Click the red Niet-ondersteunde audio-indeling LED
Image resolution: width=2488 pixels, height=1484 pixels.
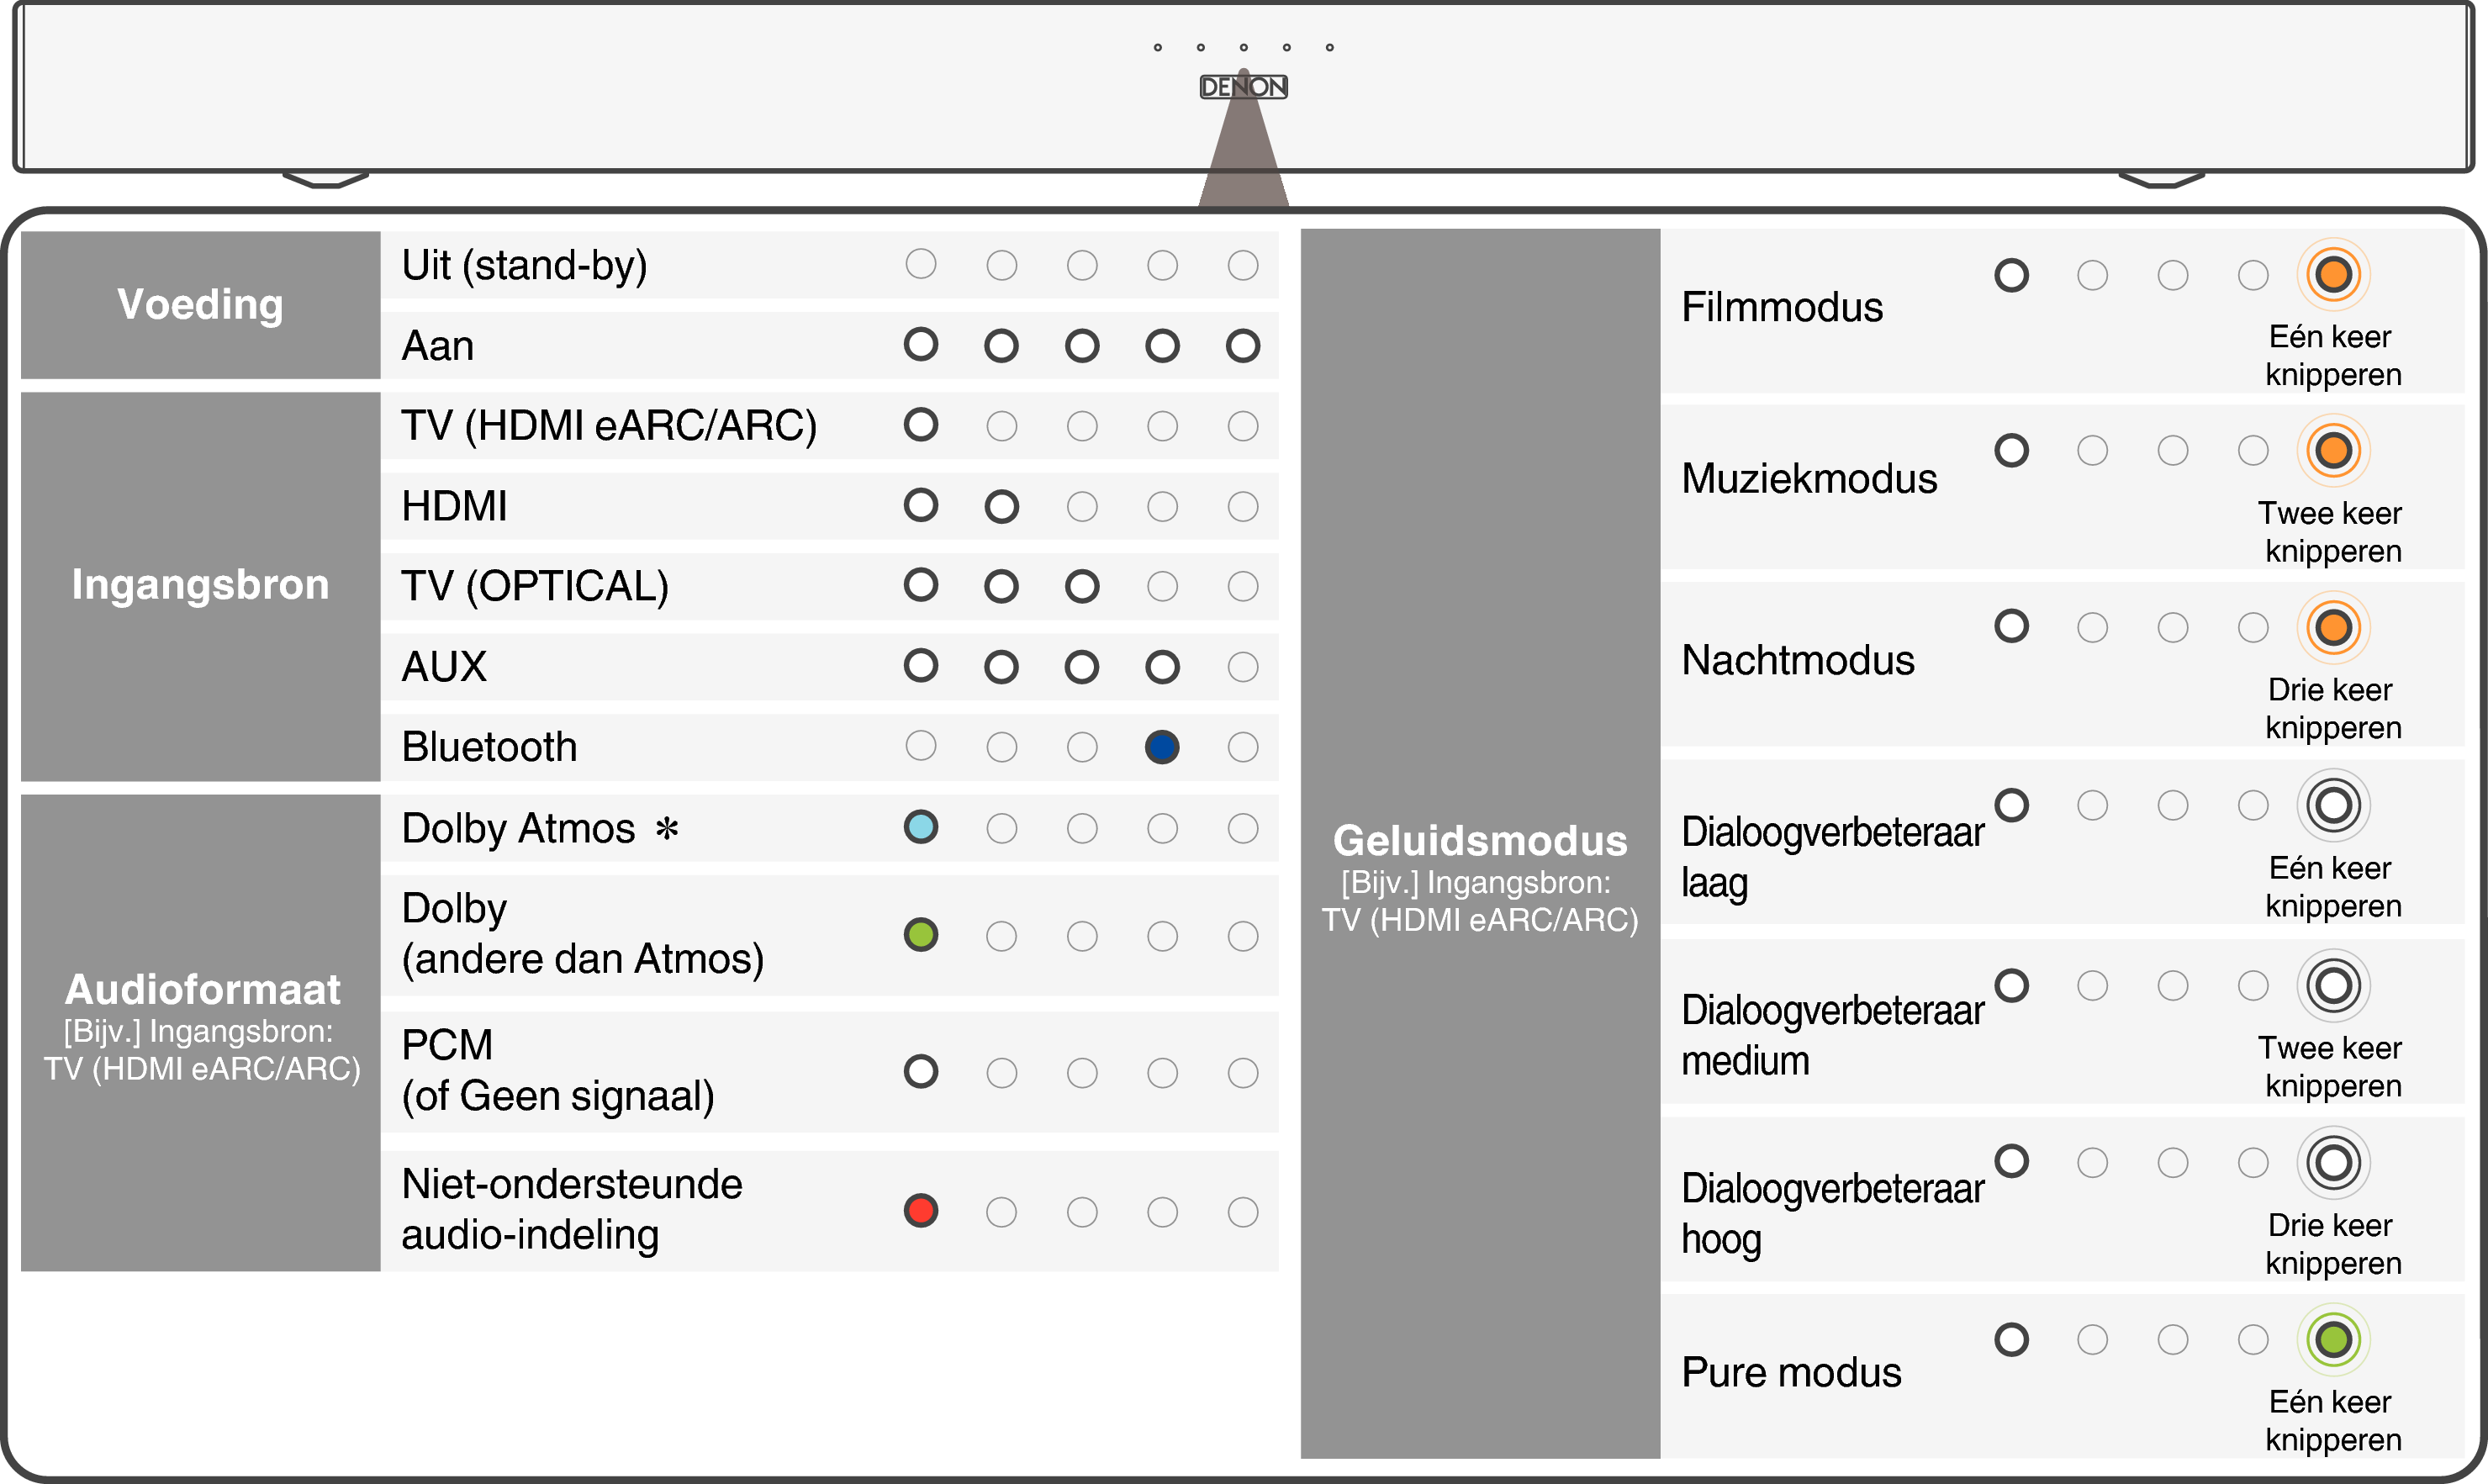tap(921, 1211)
